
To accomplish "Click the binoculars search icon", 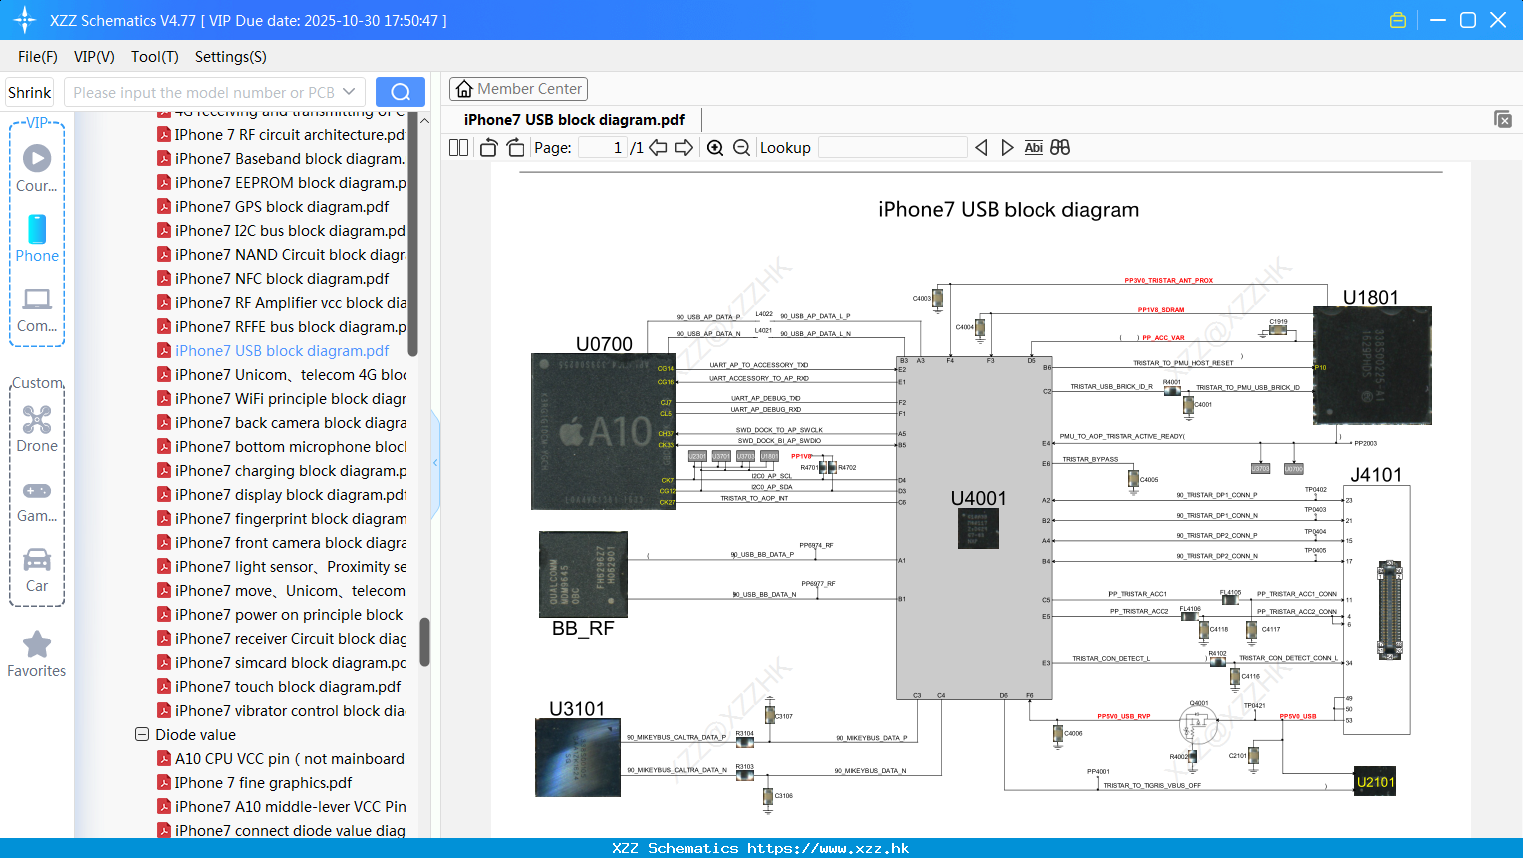I will pos(1060,147).
